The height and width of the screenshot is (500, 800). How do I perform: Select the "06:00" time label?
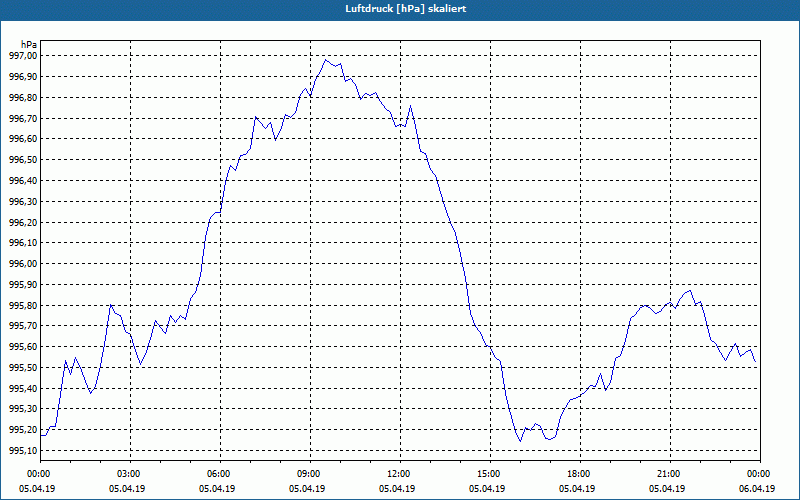click(217, 474)
